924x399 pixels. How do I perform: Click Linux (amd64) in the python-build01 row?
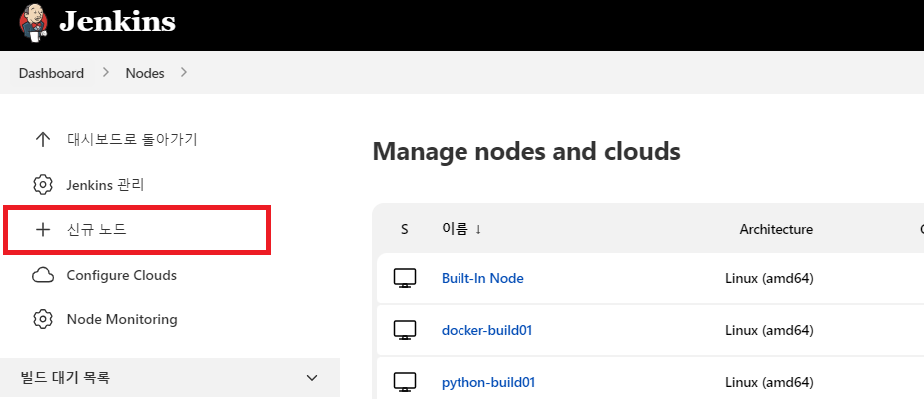coord(769,382)
